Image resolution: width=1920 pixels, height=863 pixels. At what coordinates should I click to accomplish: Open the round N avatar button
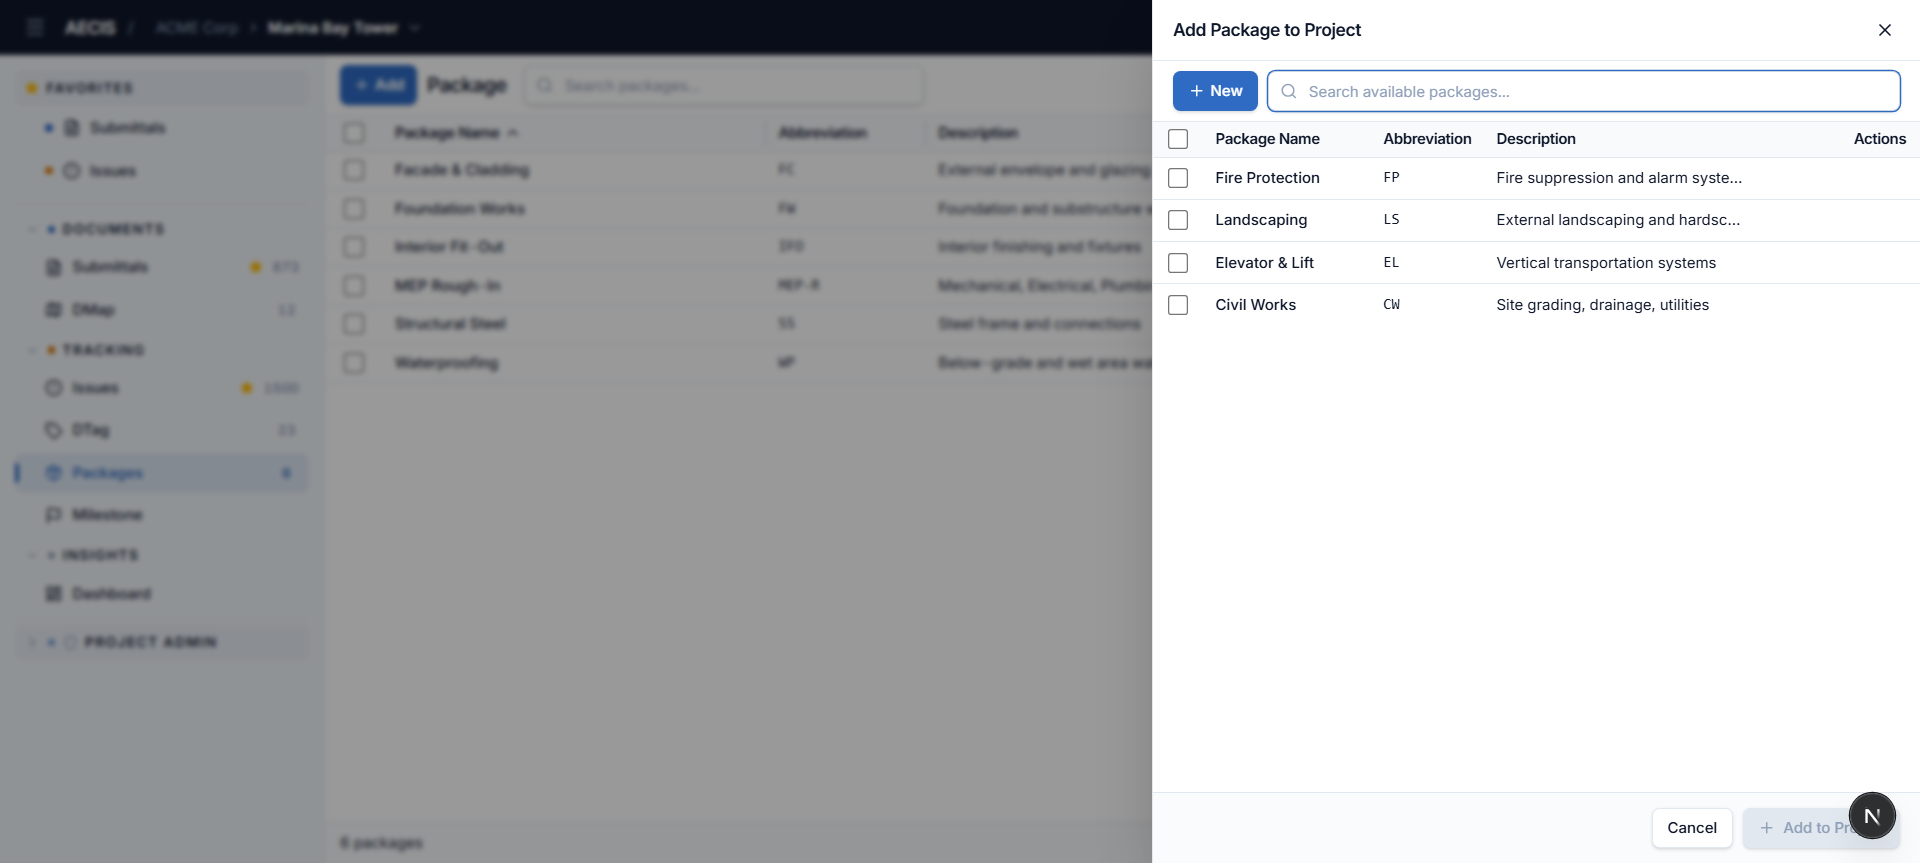1872,816
